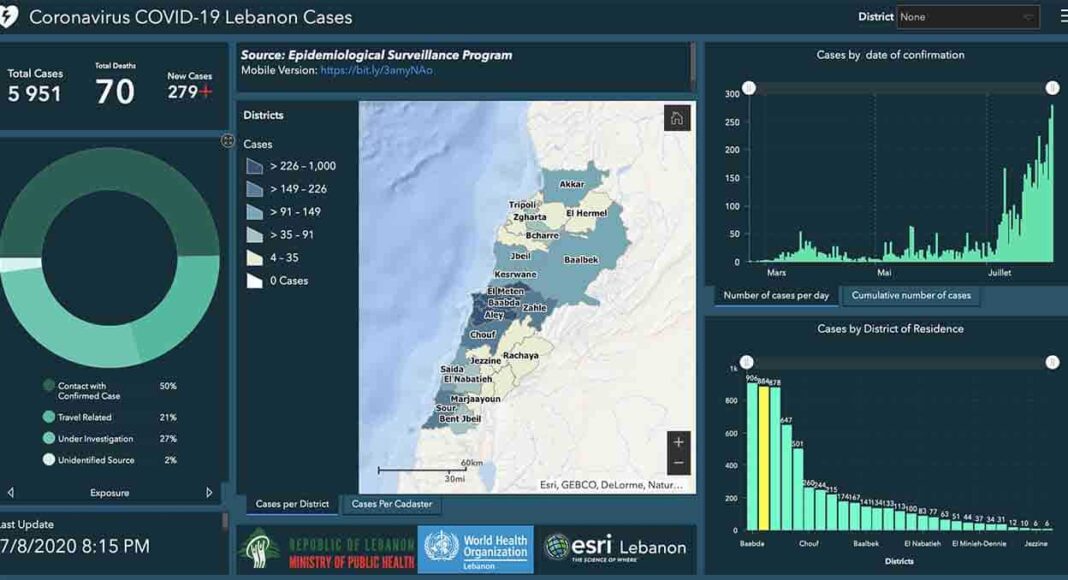Open the hamburger menu at top right
1068x580 pixels.
[1062, 16]
